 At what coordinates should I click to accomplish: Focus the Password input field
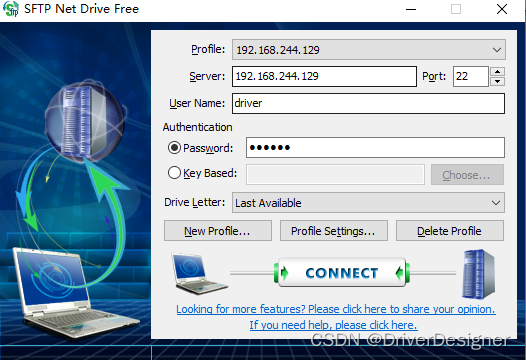pyautogui.click(x=375, y=147)
